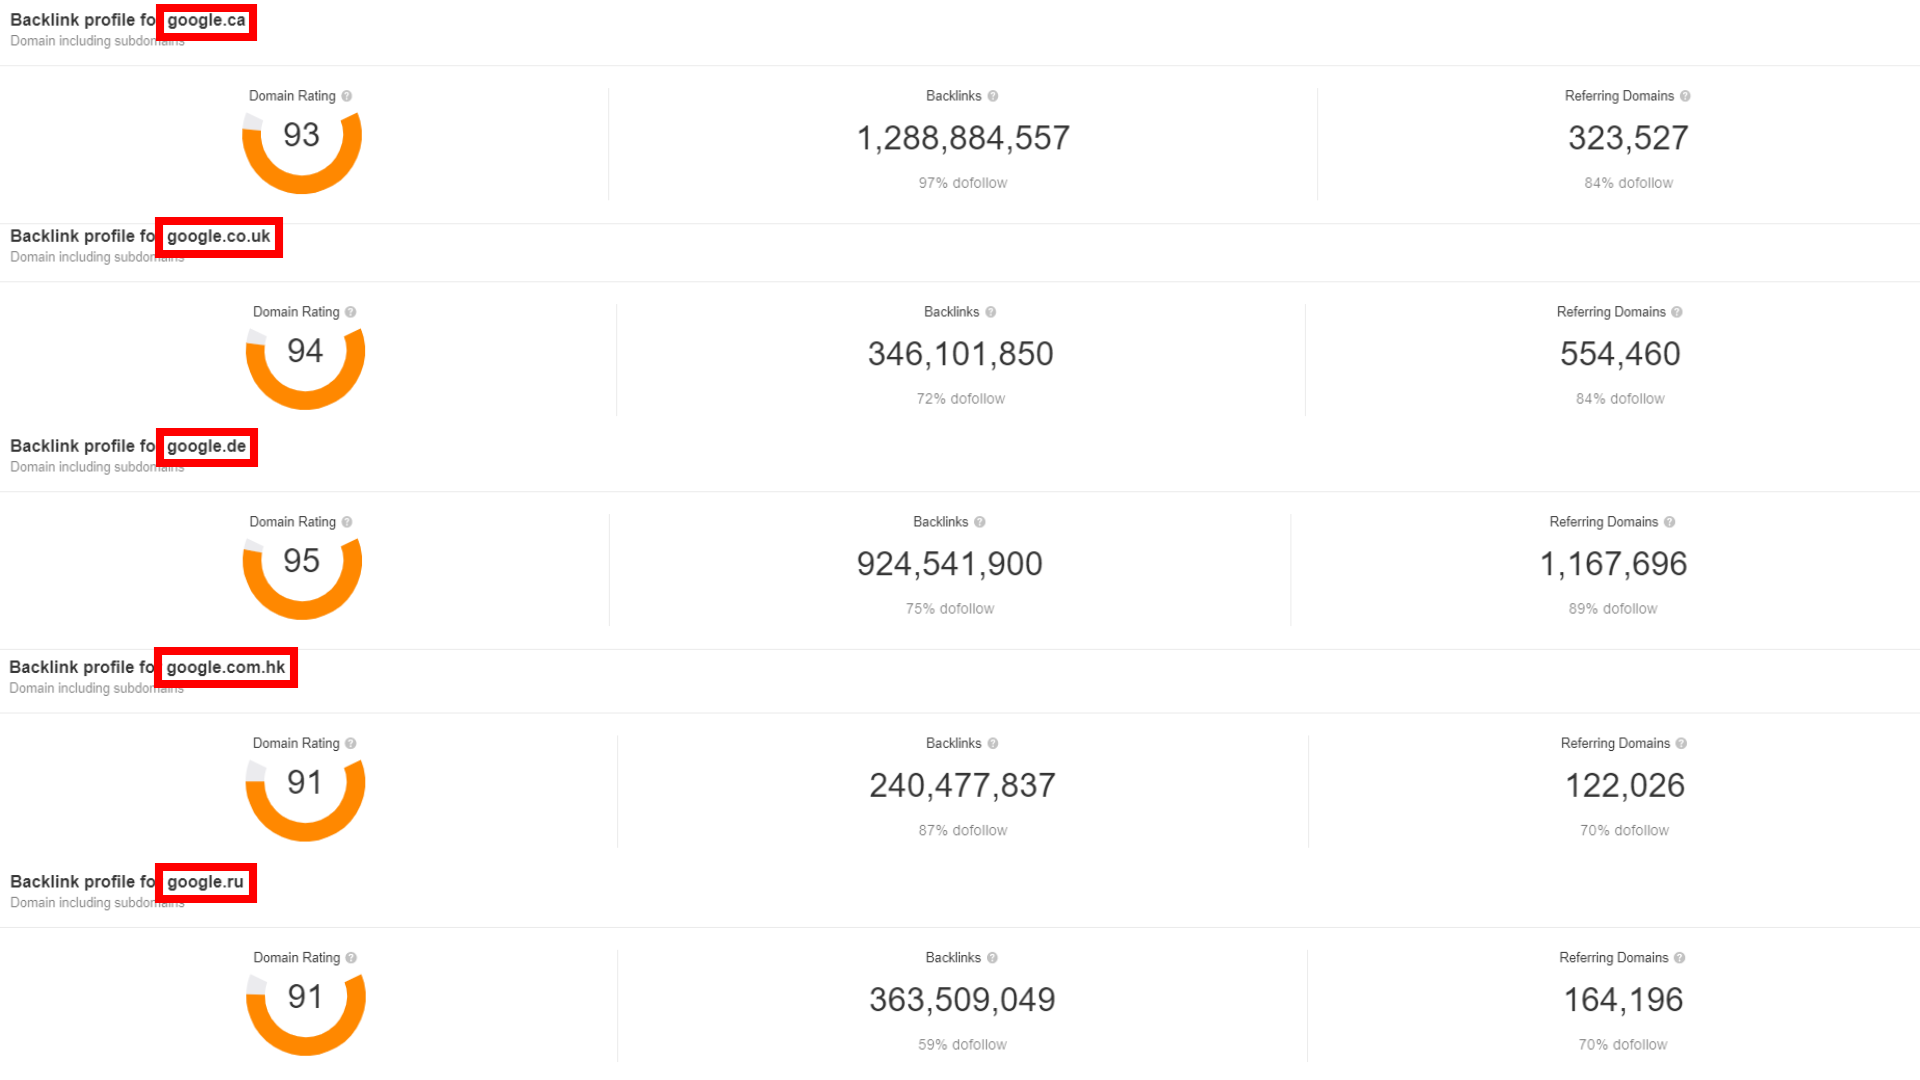
Task: Click Backlinks help icon for google.ru
Action: [992, 958]
